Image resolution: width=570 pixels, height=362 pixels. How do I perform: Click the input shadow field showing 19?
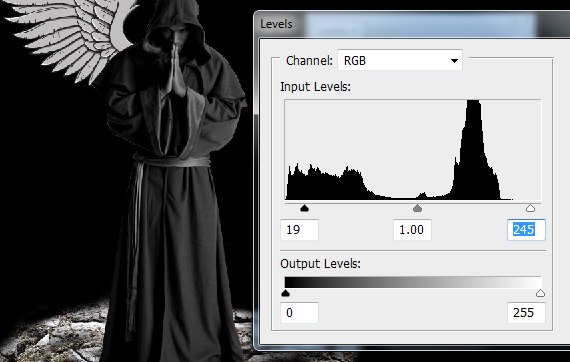pyautogui.click(x=300, y=230)
